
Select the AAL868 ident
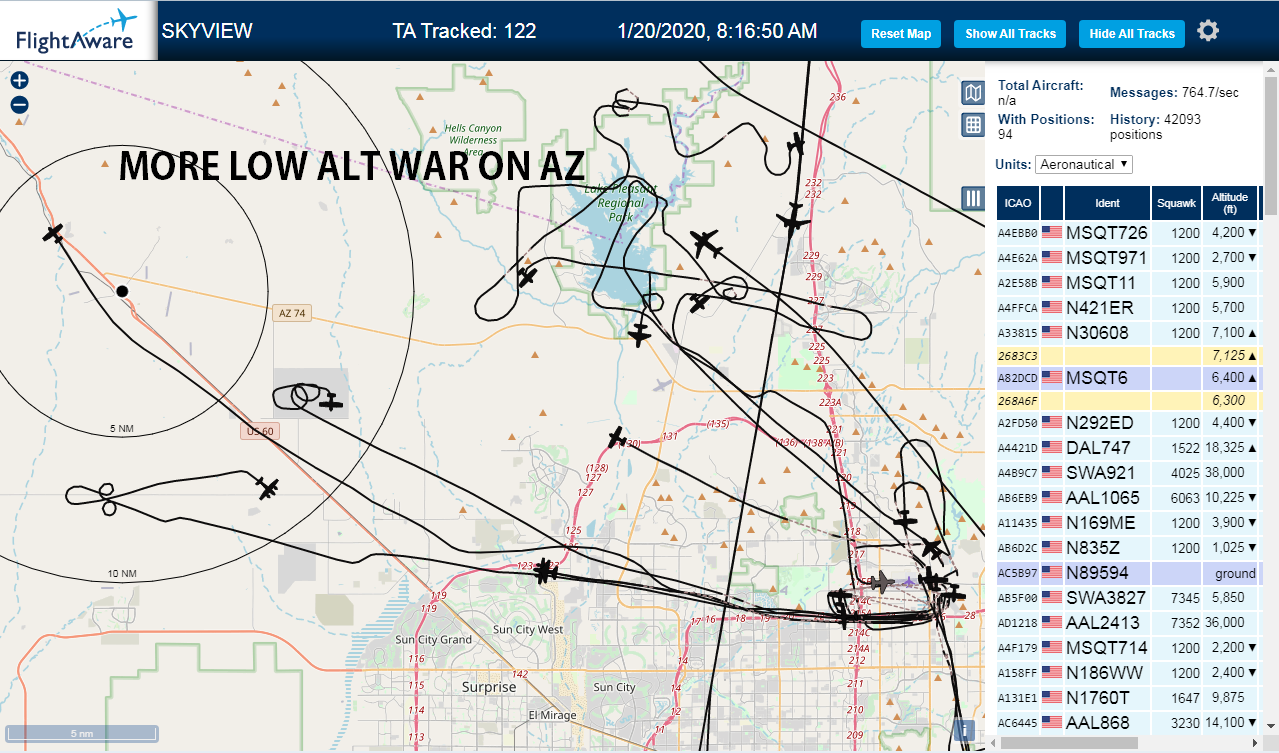pyautogui.click(x=1097, y=722)
